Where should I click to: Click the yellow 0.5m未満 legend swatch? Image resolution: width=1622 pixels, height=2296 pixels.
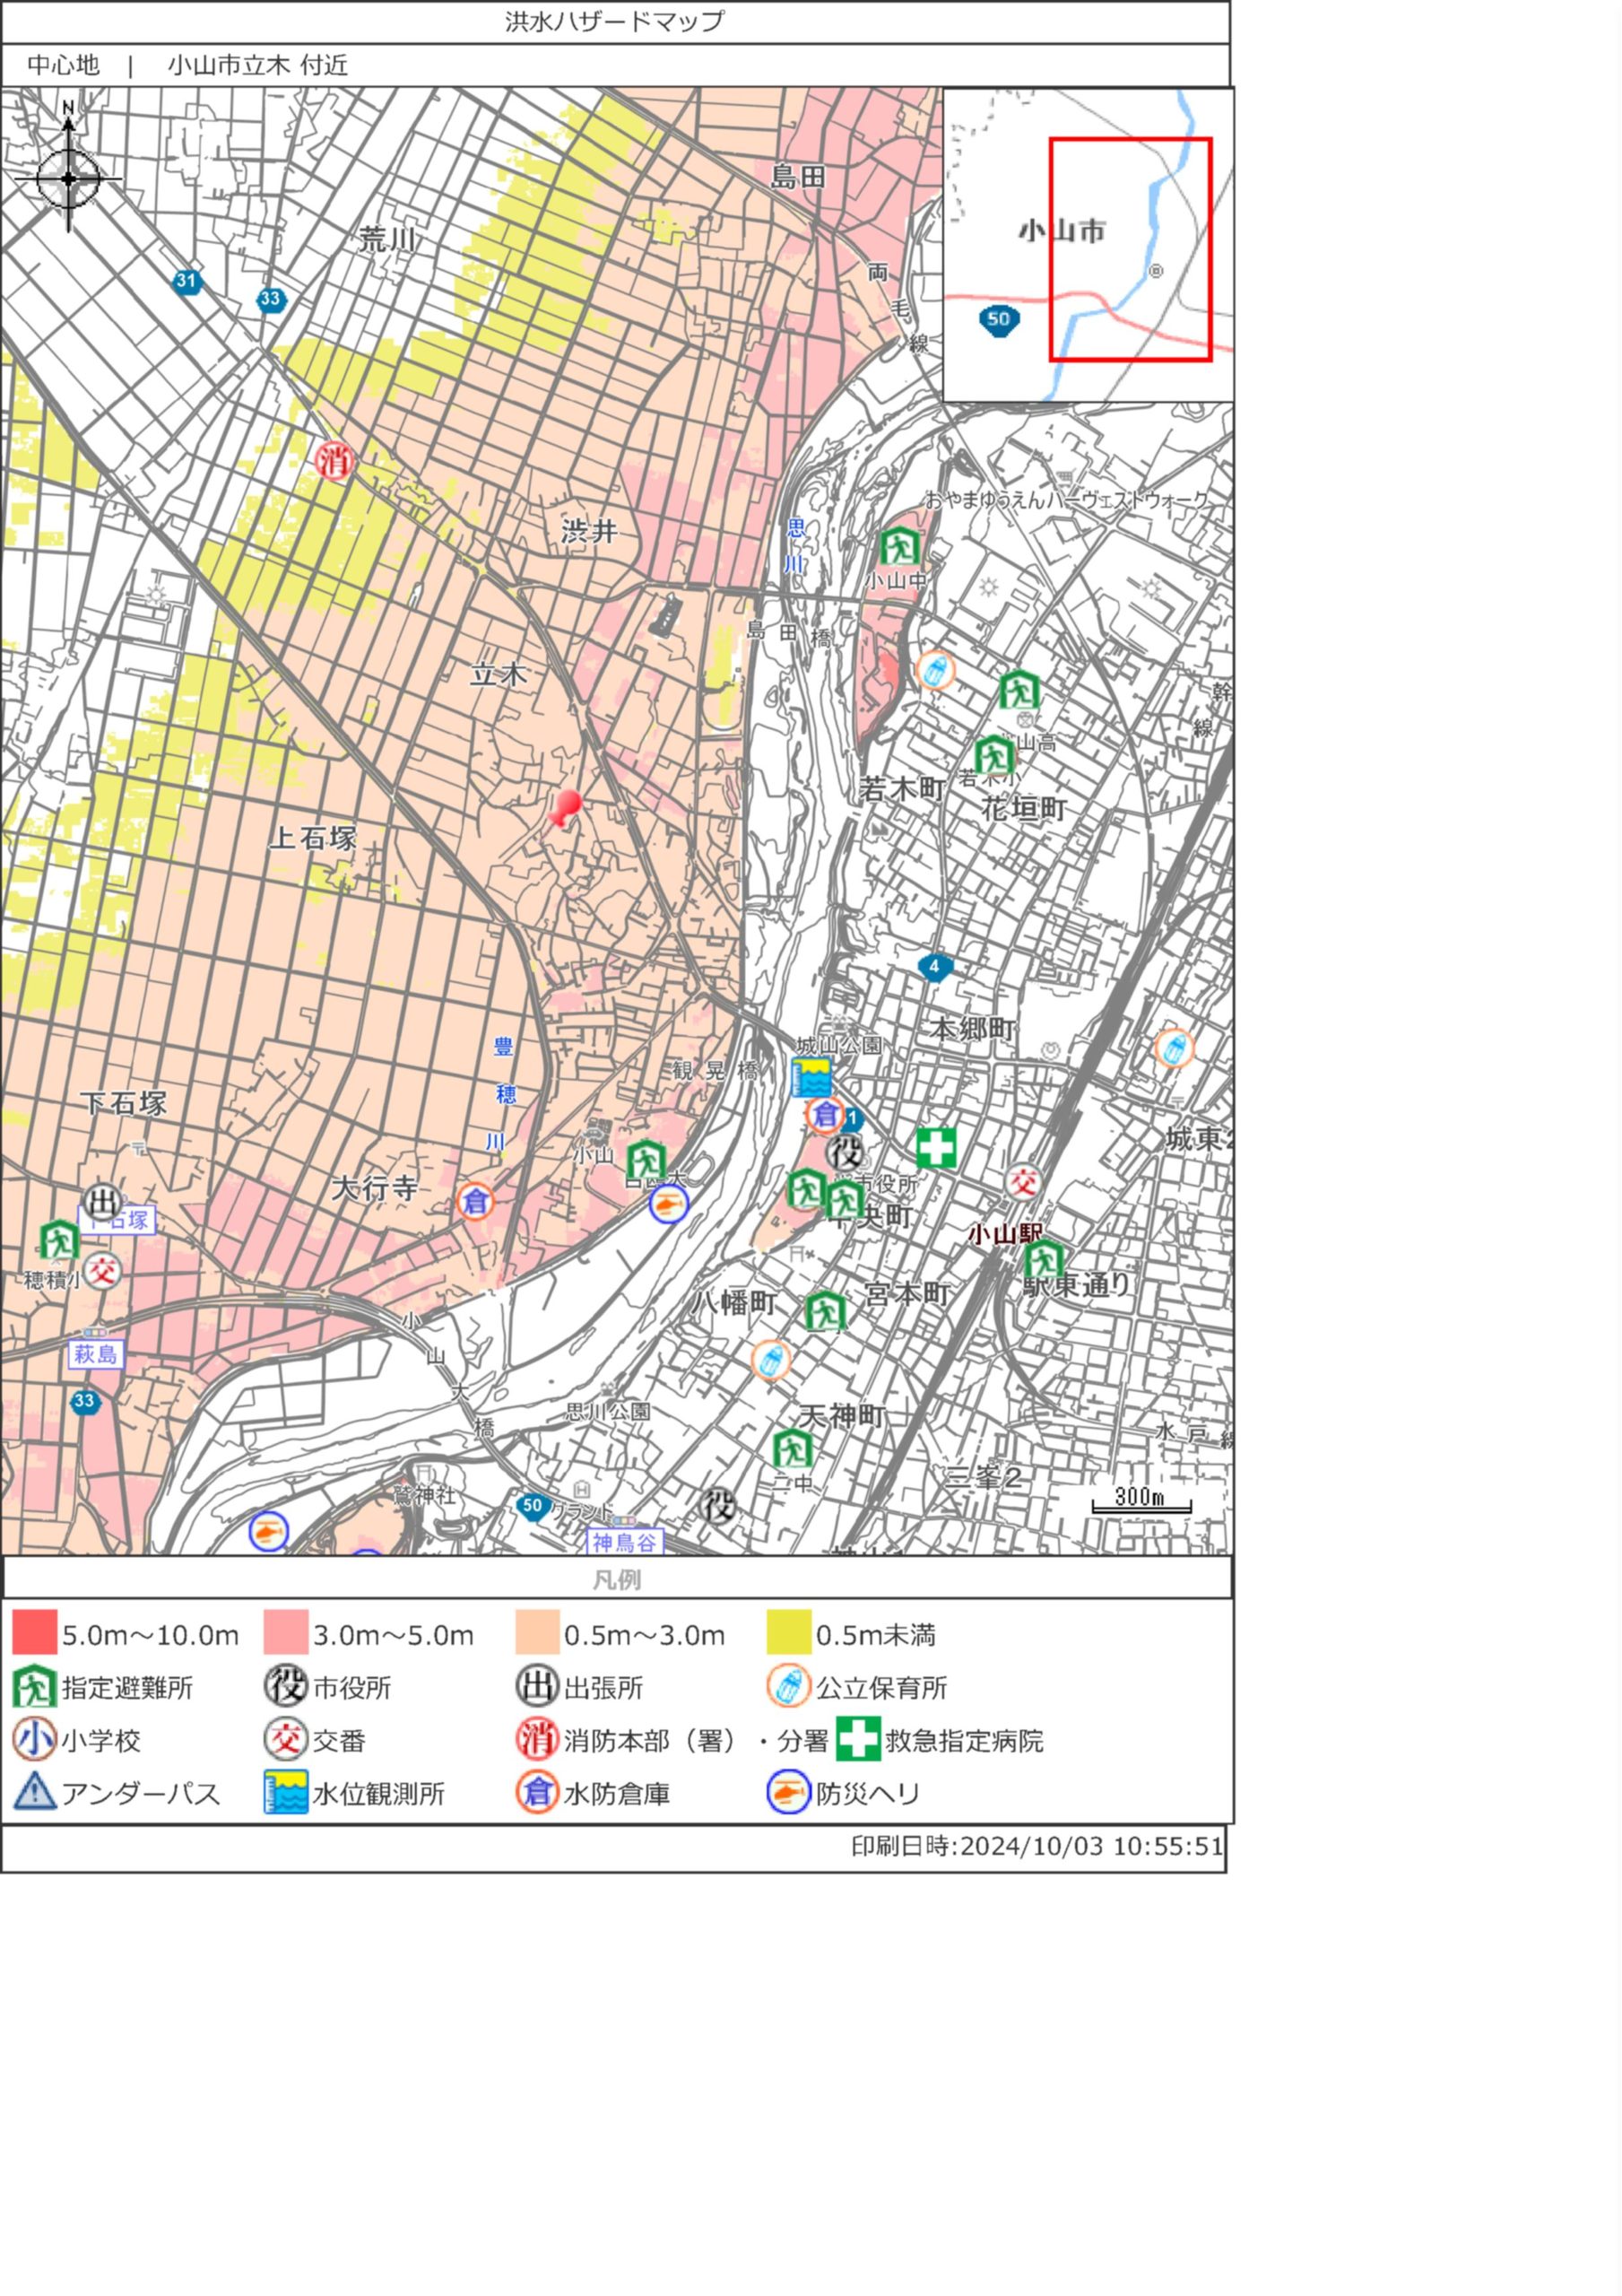click(788, 1634)
